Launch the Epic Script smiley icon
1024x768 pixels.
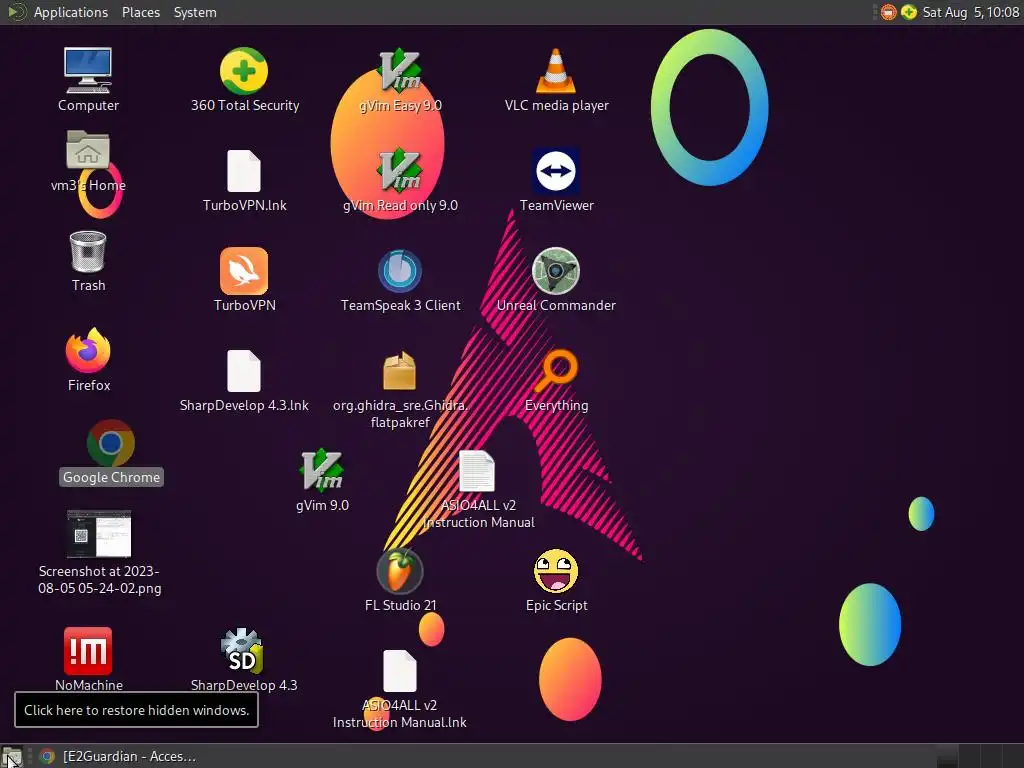[x=556, y=571]
